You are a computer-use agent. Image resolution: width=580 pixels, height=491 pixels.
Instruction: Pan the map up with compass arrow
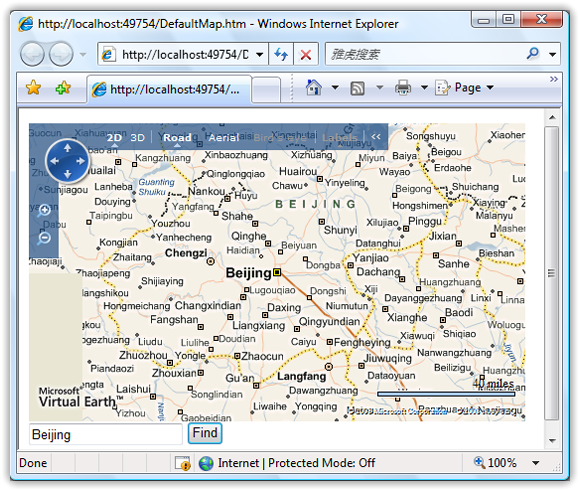[x=67, y=148]
